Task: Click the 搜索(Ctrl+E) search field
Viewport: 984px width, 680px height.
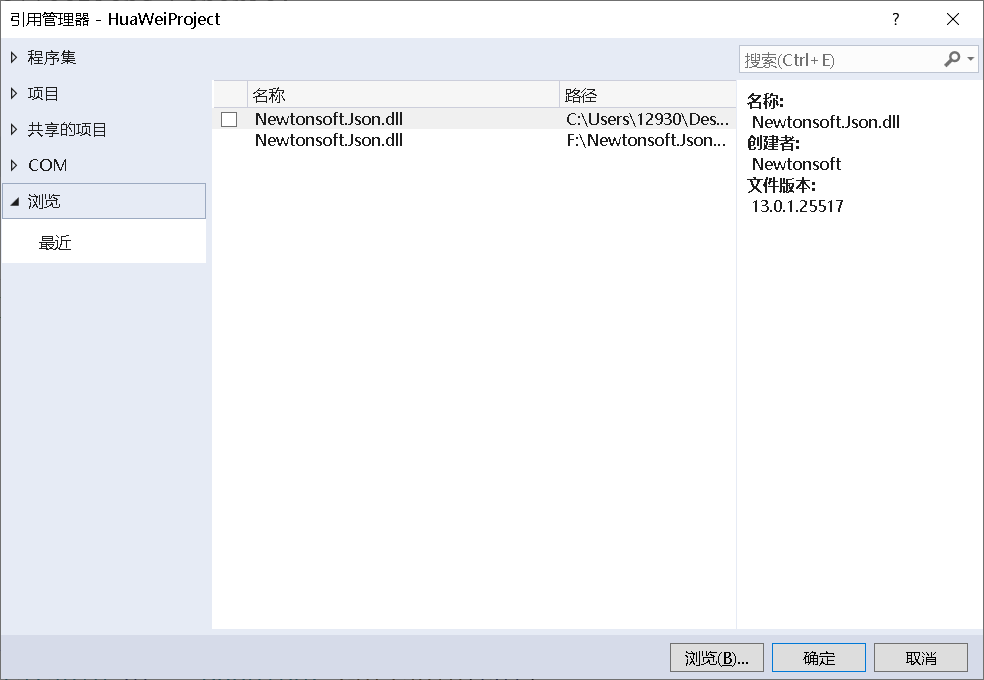Action: [x=840, y=59]
